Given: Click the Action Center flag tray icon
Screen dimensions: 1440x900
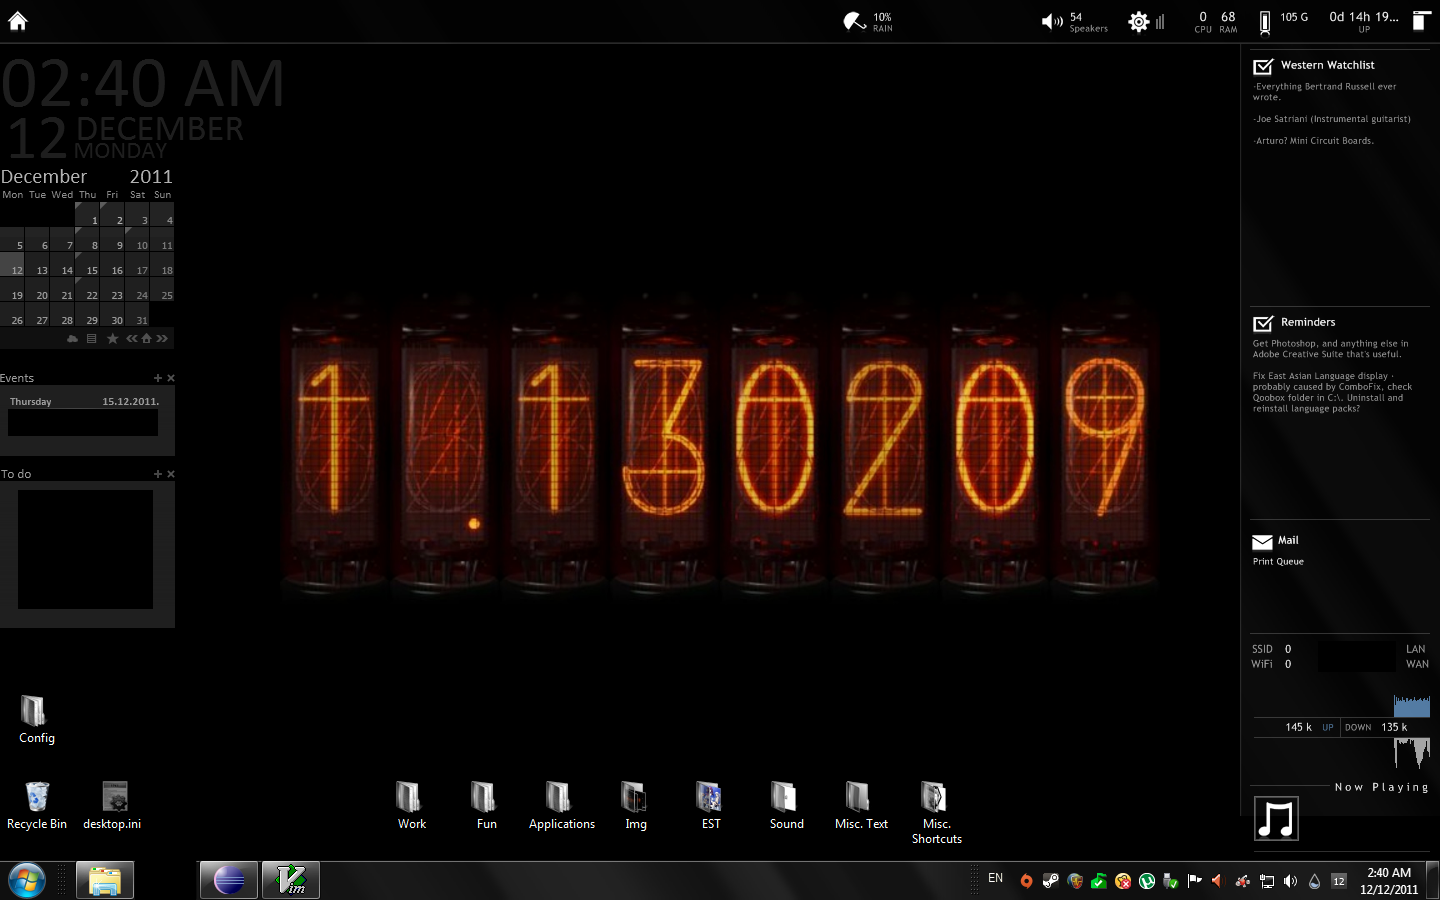Looking at the screenshot, I should click(1195, 881).
